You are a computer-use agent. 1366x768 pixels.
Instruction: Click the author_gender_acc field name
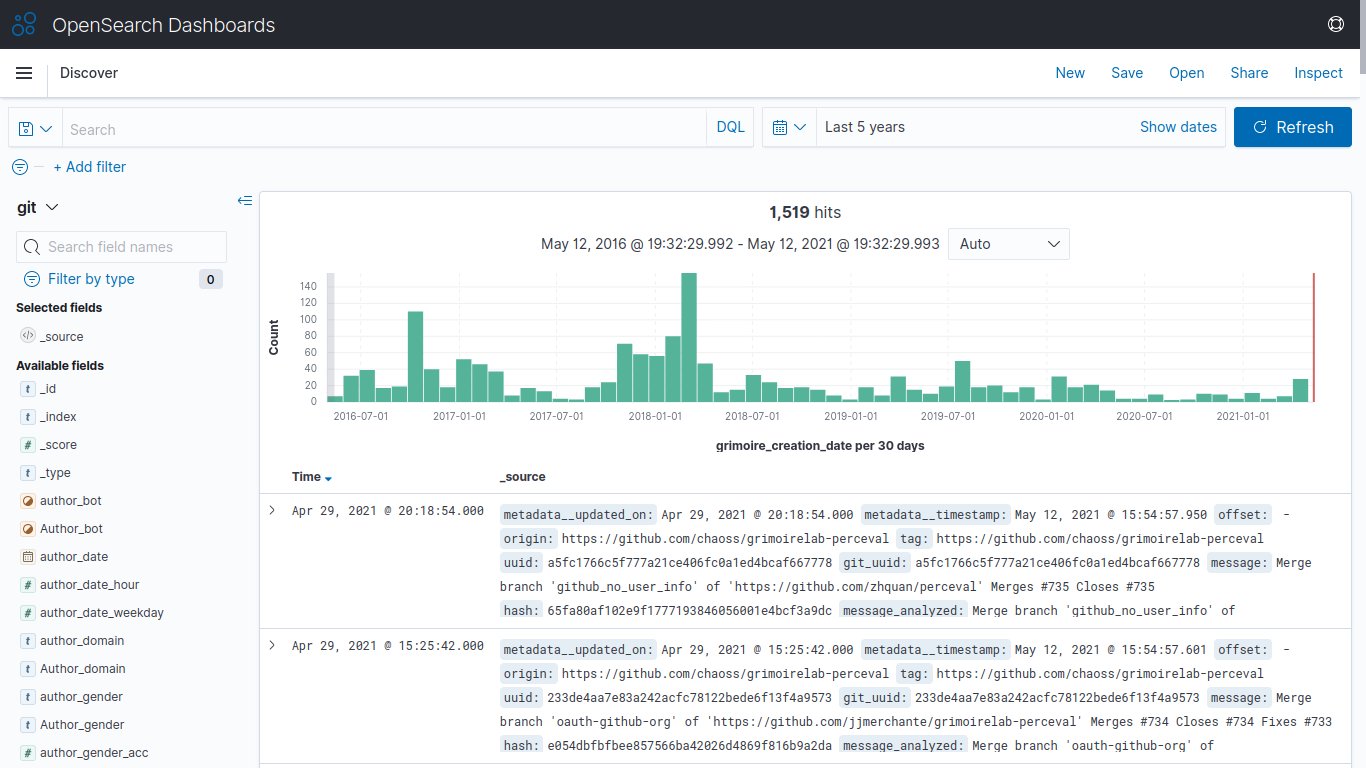point(94,753)
